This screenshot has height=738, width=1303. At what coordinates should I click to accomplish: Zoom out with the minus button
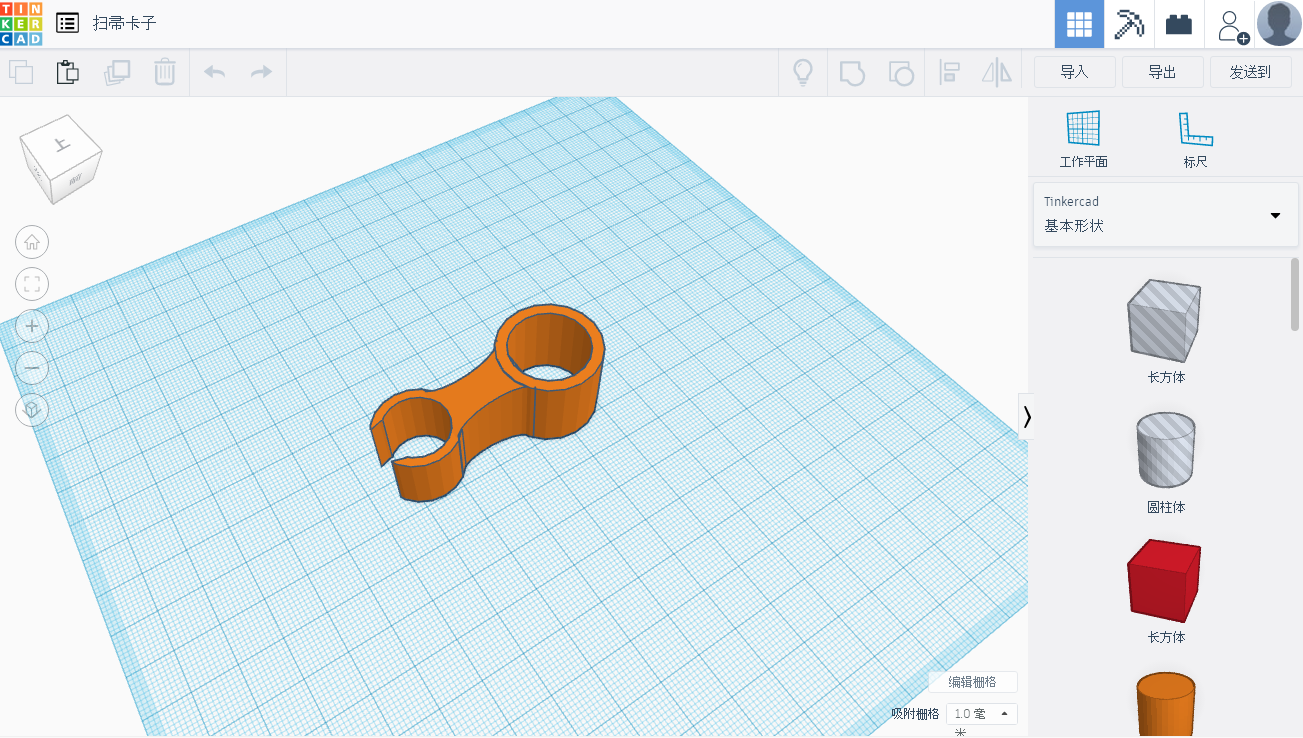pyautogui.click(x=32, y=368)
